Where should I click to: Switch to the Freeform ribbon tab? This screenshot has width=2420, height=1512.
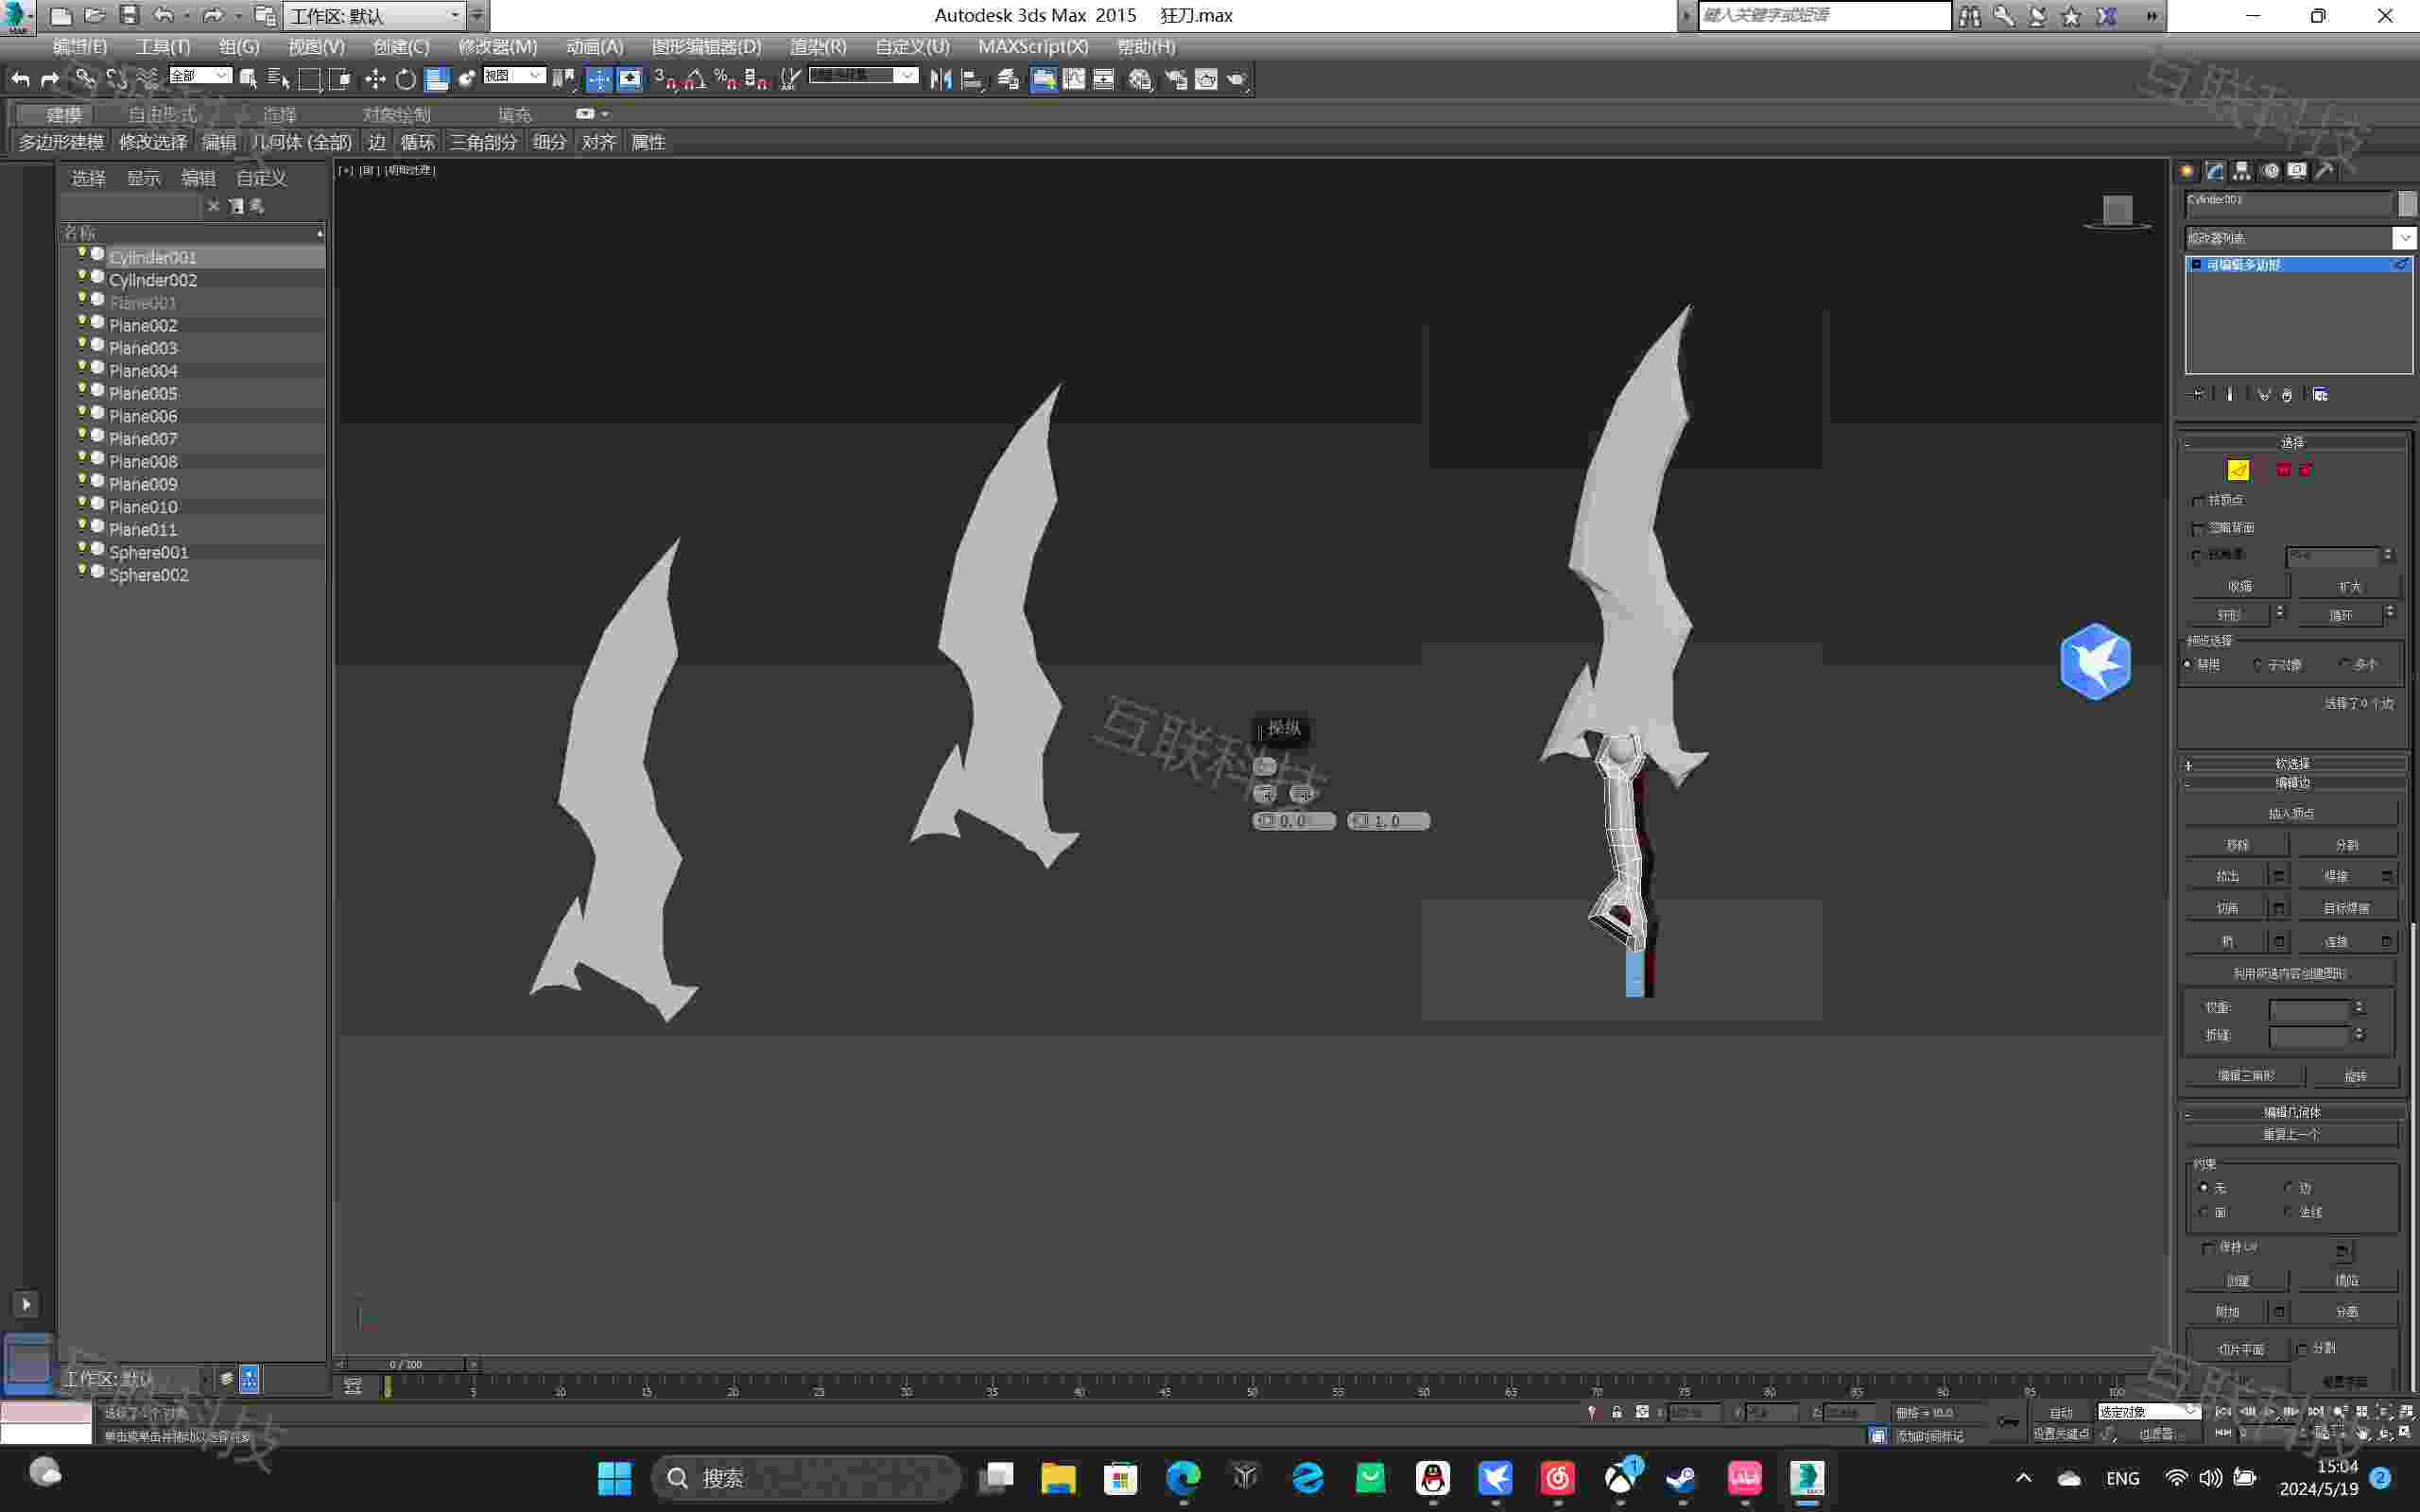coord(163,115)
